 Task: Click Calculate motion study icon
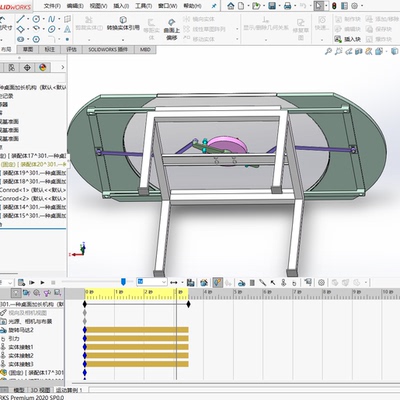point(22,283)
